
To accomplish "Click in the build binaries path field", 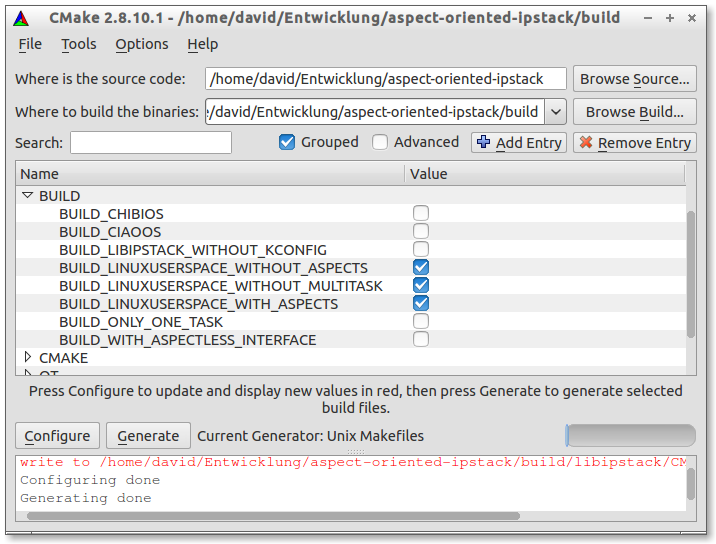I will click(375, 112).
